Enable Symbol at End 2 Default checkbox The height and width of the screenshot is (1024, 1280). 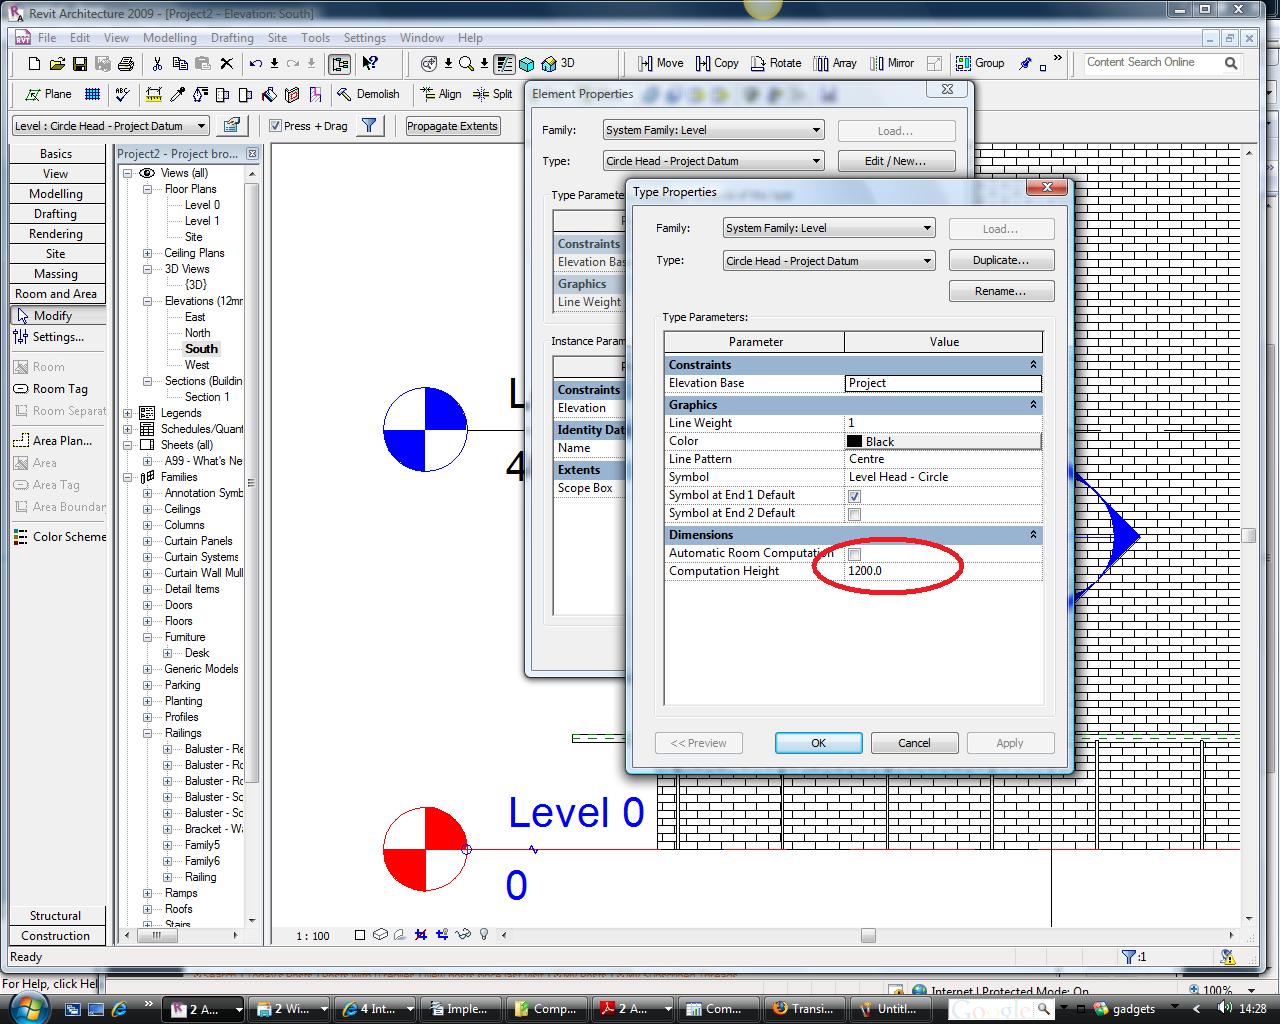(854, 514)
